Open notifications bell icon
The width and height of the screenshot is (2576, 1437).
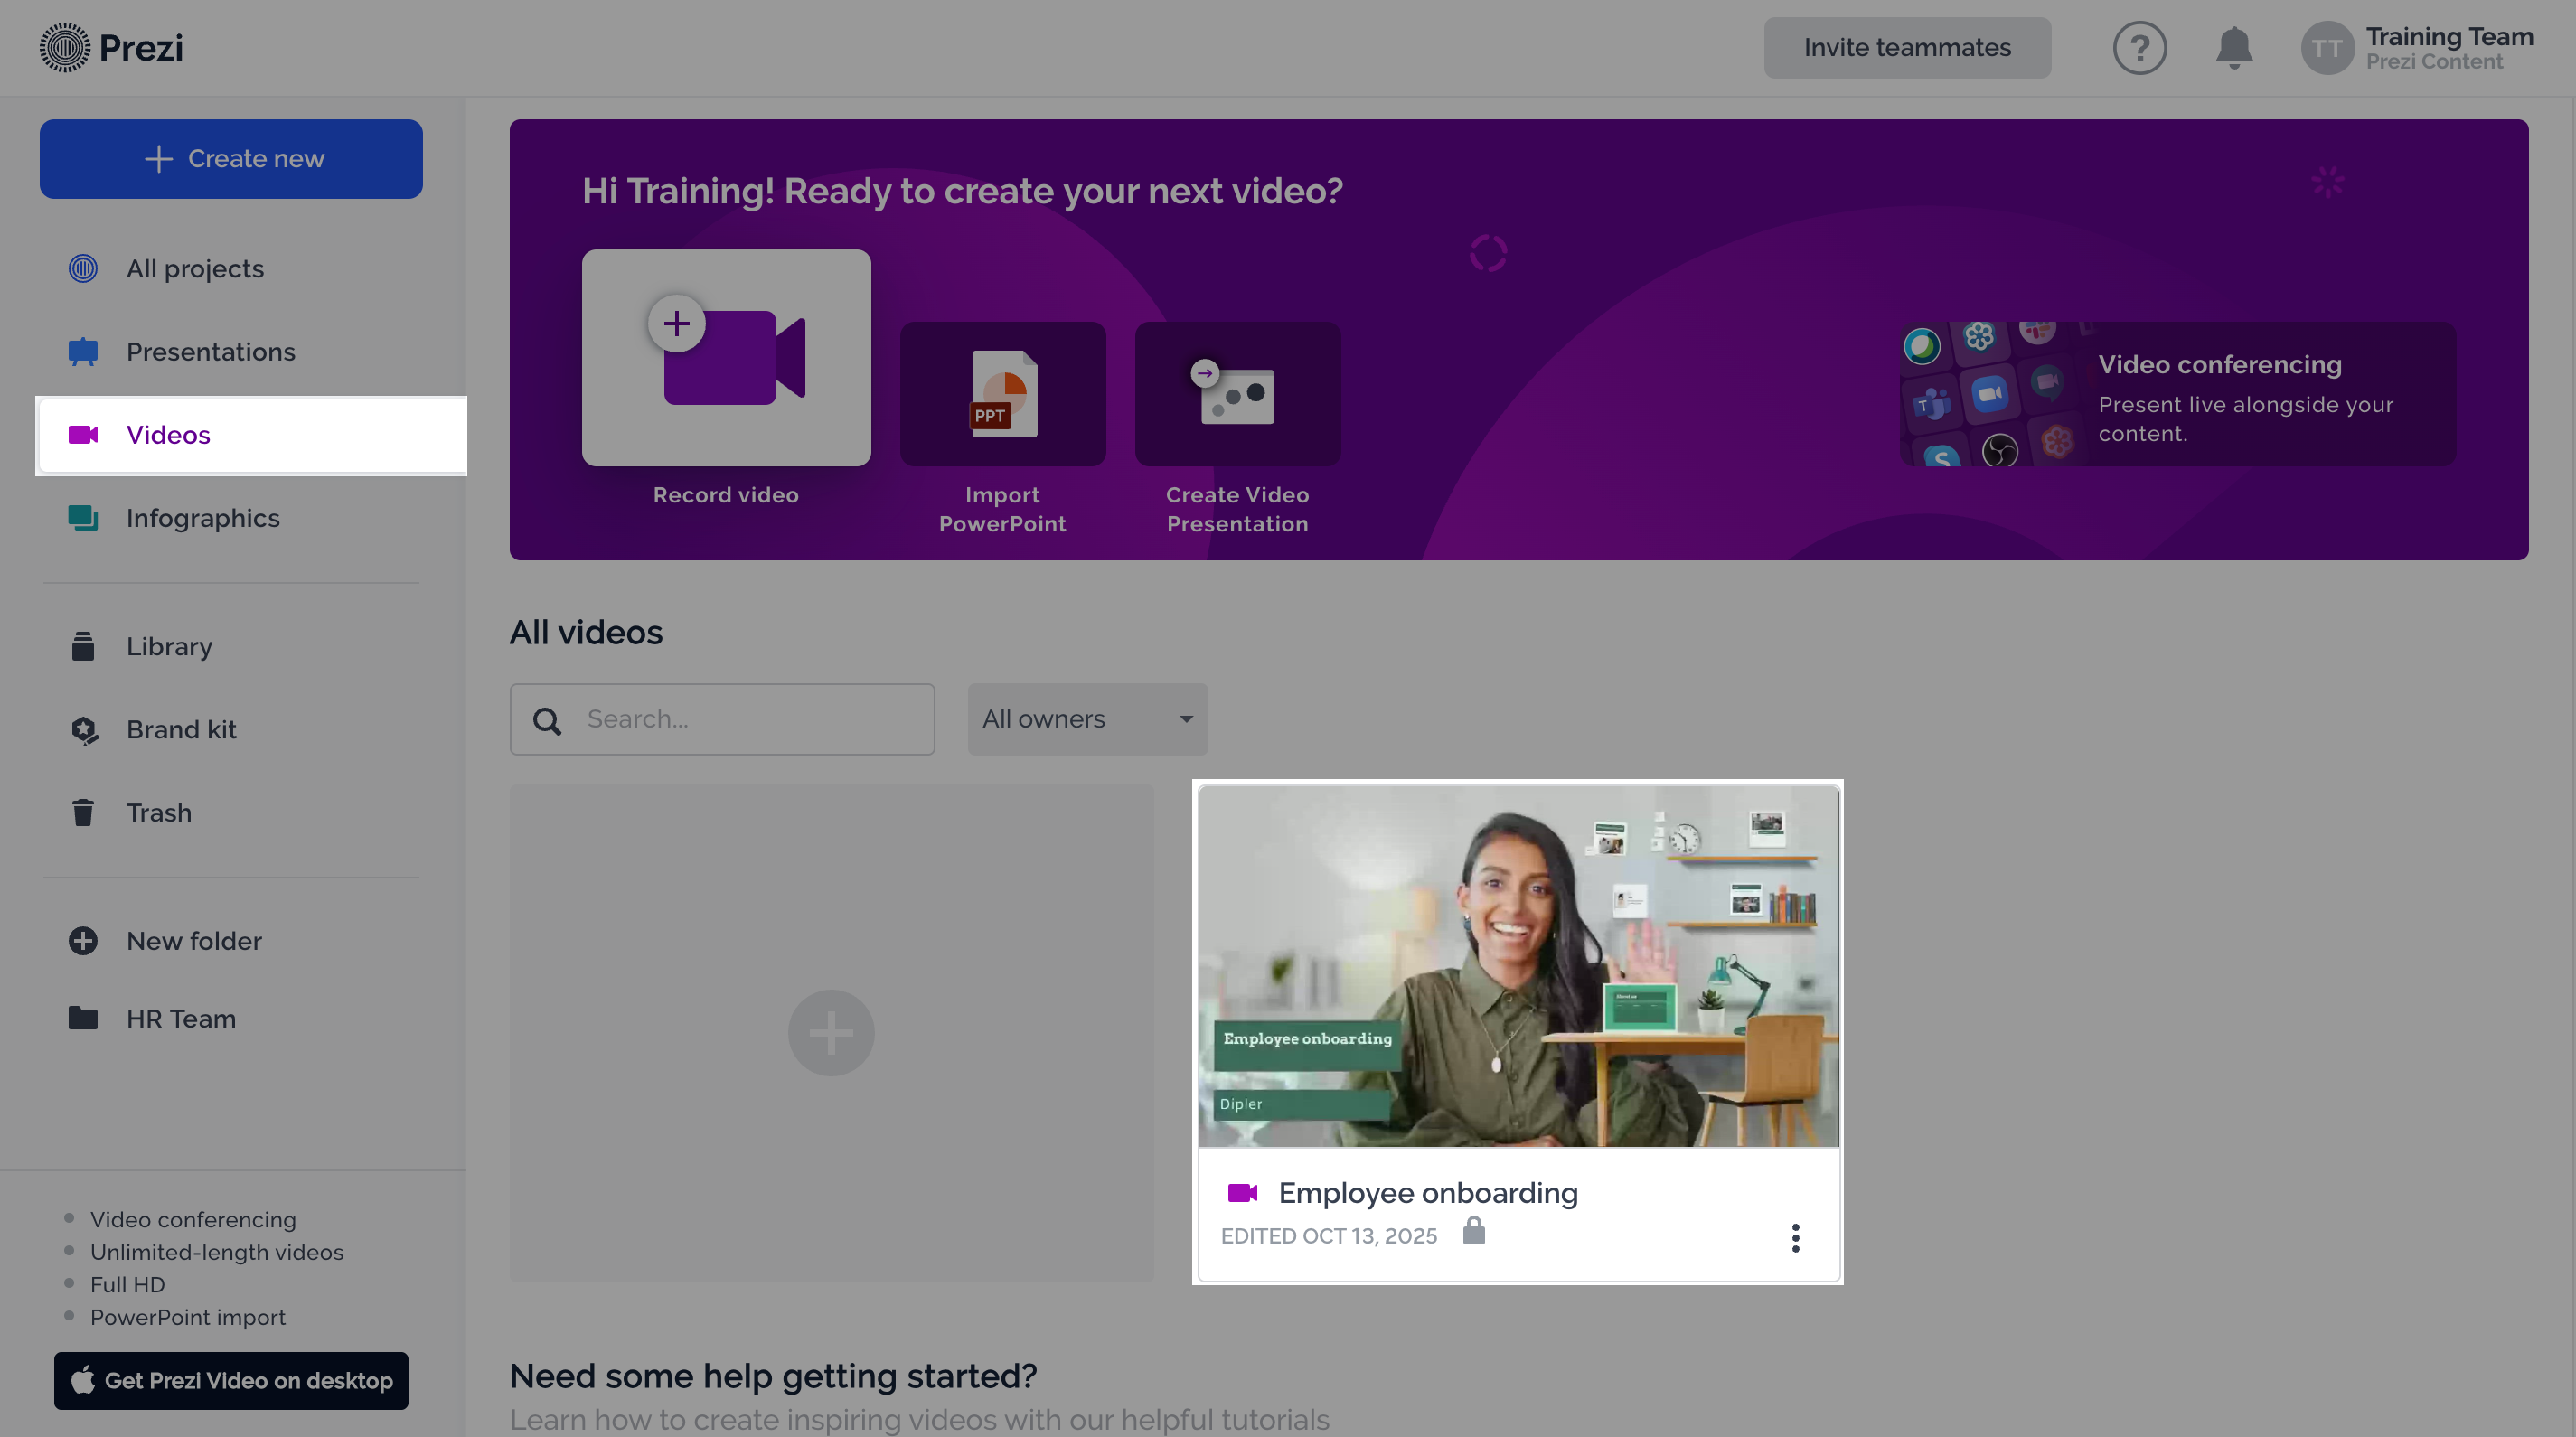pyautogui.click(x=2233, y=48)
